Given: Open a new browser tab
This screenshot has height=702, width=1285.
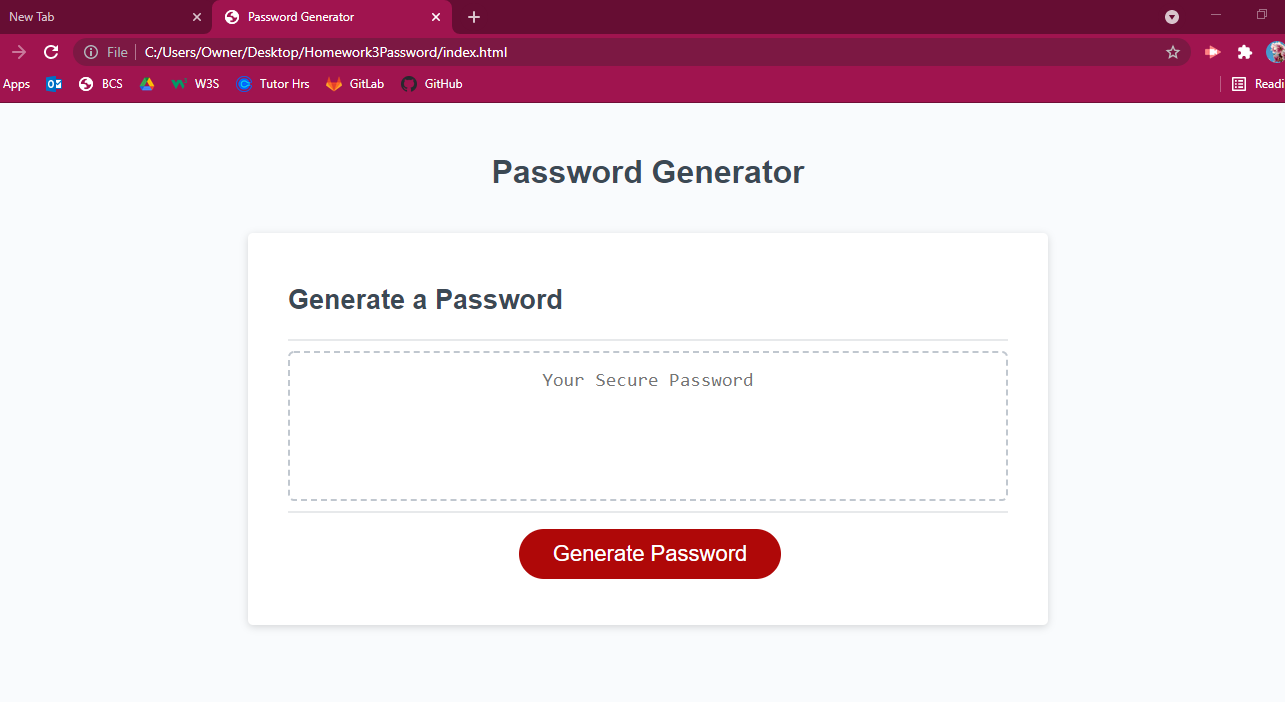Looking at the screenshot, I should coord(474,17).
